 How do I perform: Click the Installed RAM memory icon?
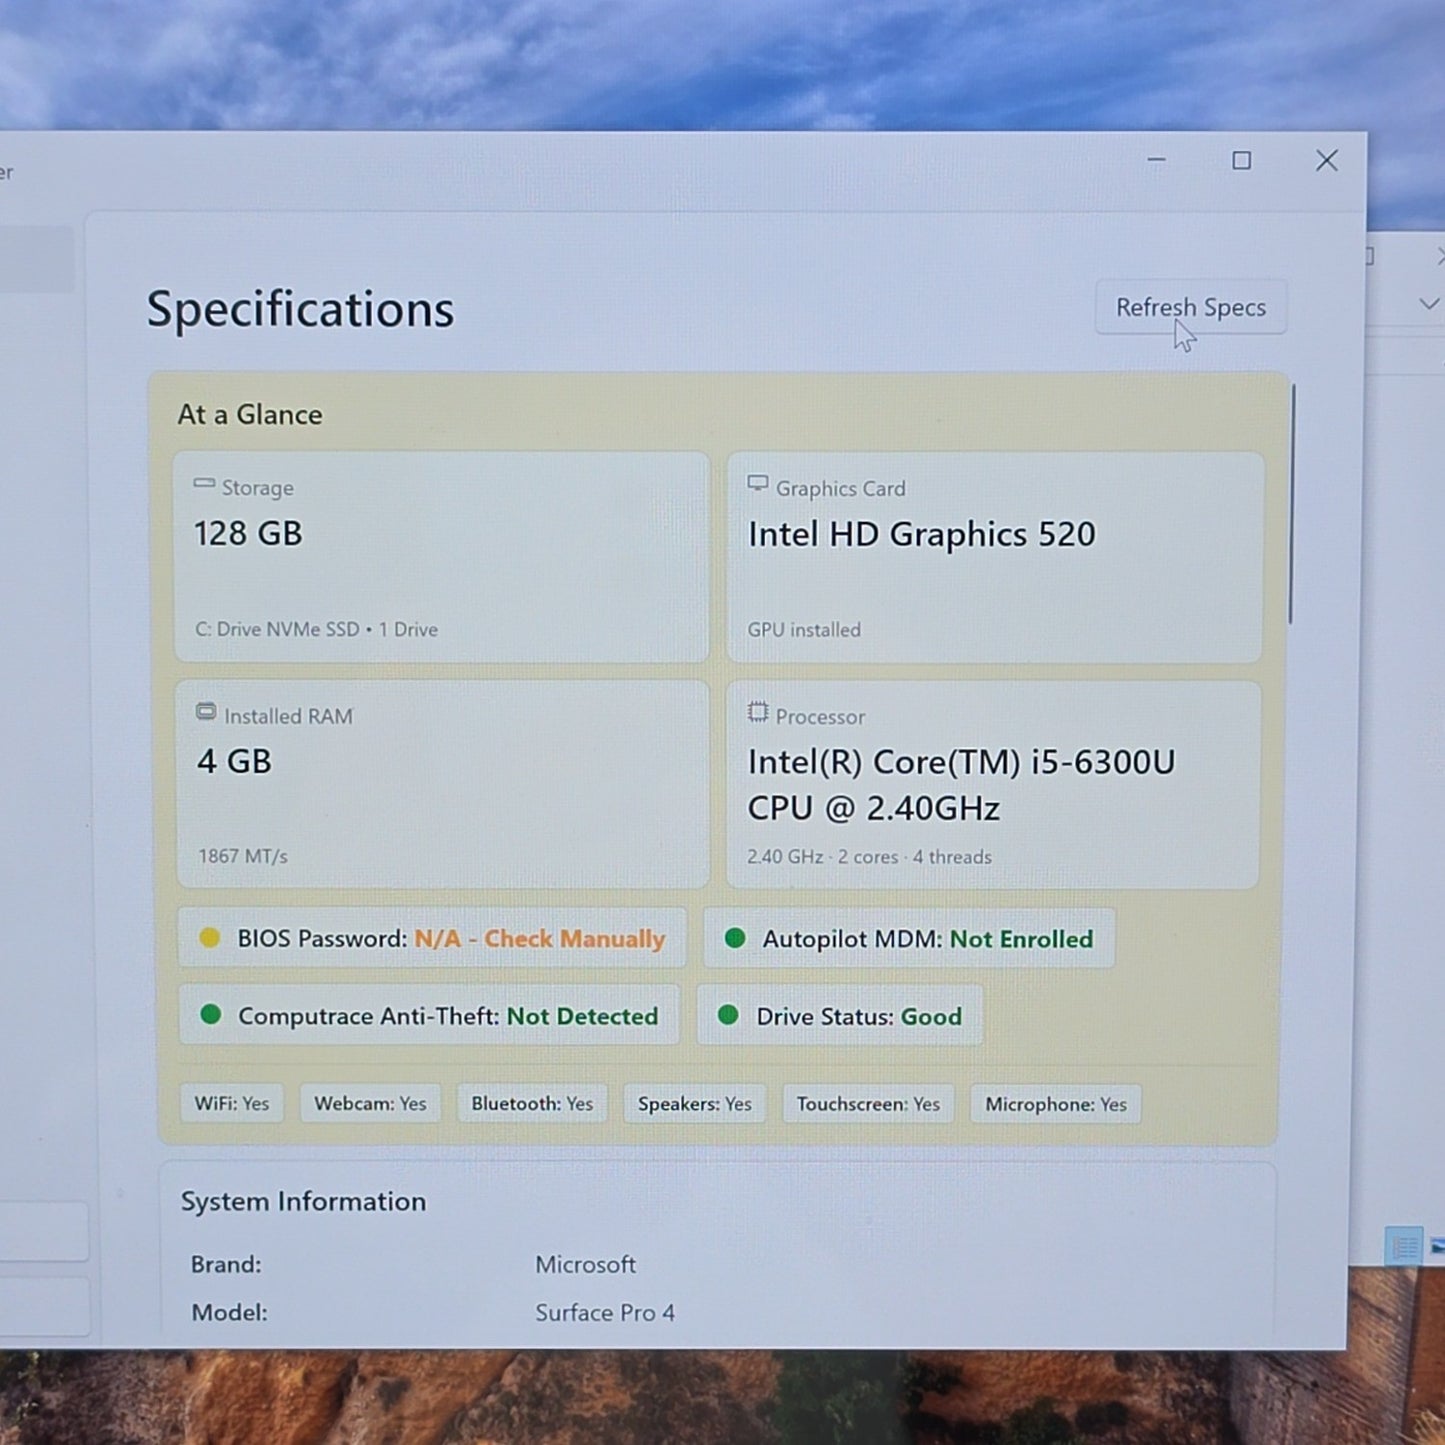pyautogui.click(x=206, y=712)
